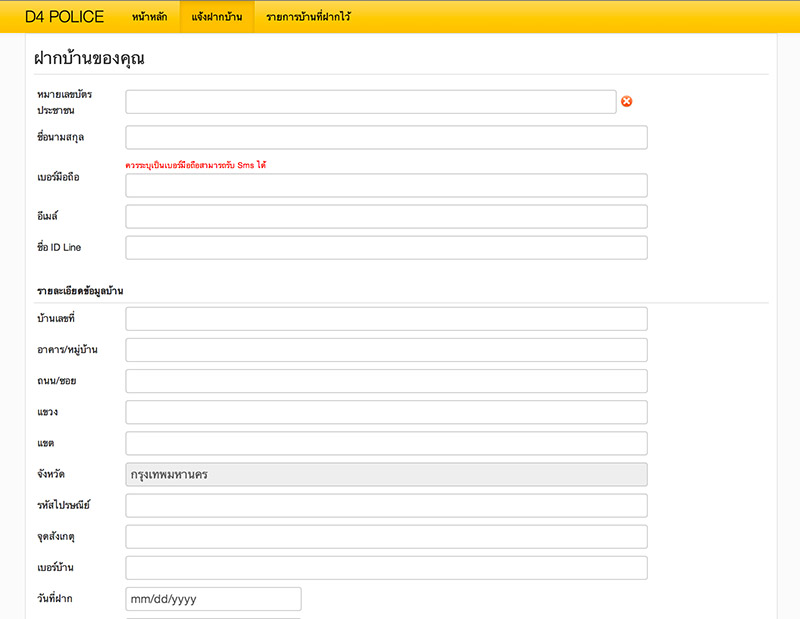The width and height of the screenshot is (800, 619).
Task: Select the แจ้งฝากบ้าน menu tab
Action: click(x=217, y=17)
